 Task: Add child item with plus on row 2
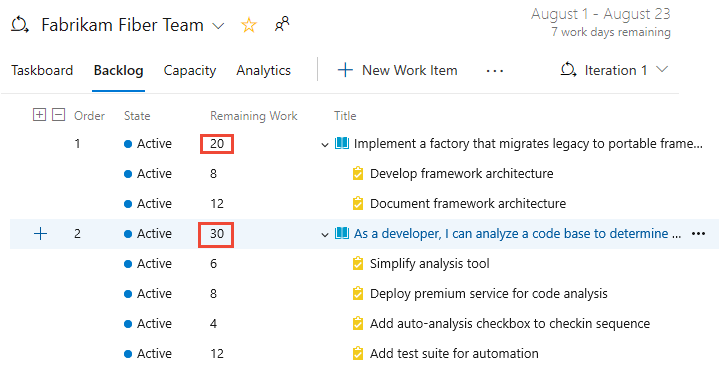tap(40, 234)
